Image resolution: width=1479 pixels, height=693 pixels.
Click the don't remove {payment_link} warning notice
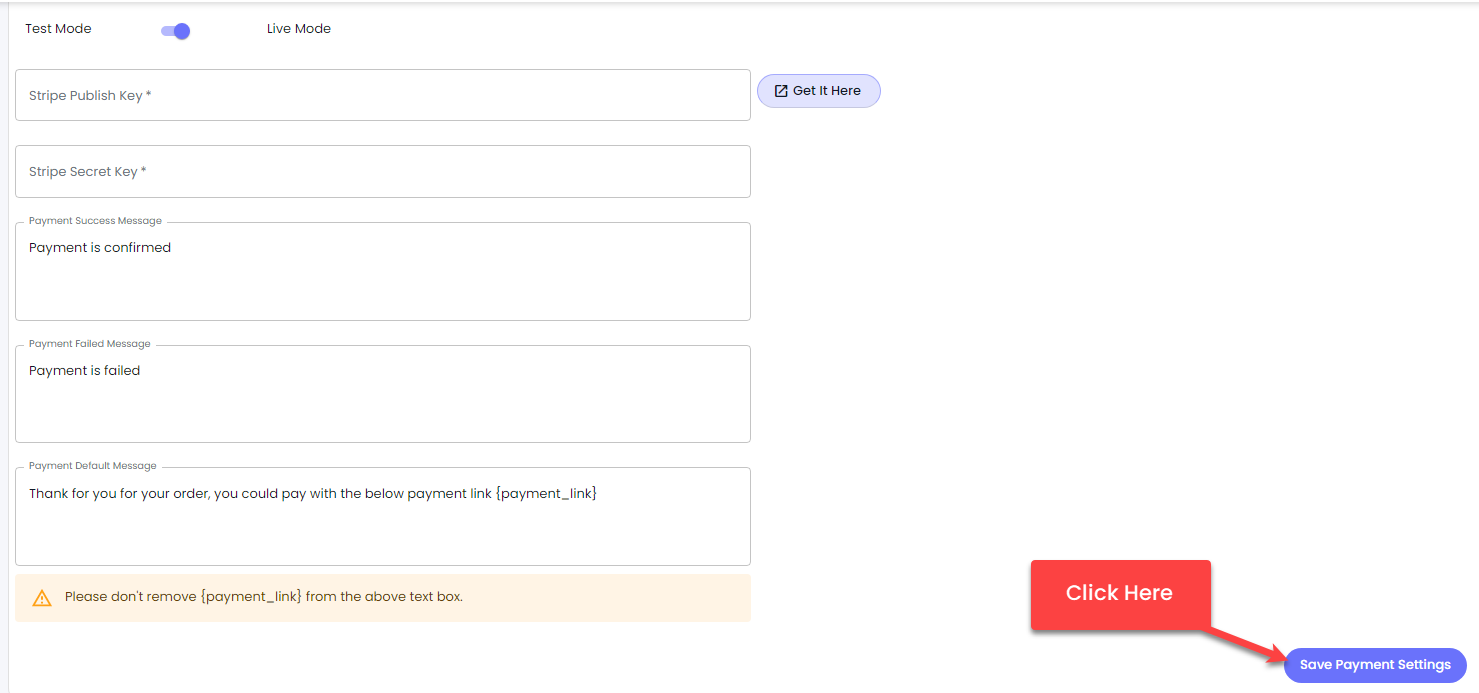[383, 598]
